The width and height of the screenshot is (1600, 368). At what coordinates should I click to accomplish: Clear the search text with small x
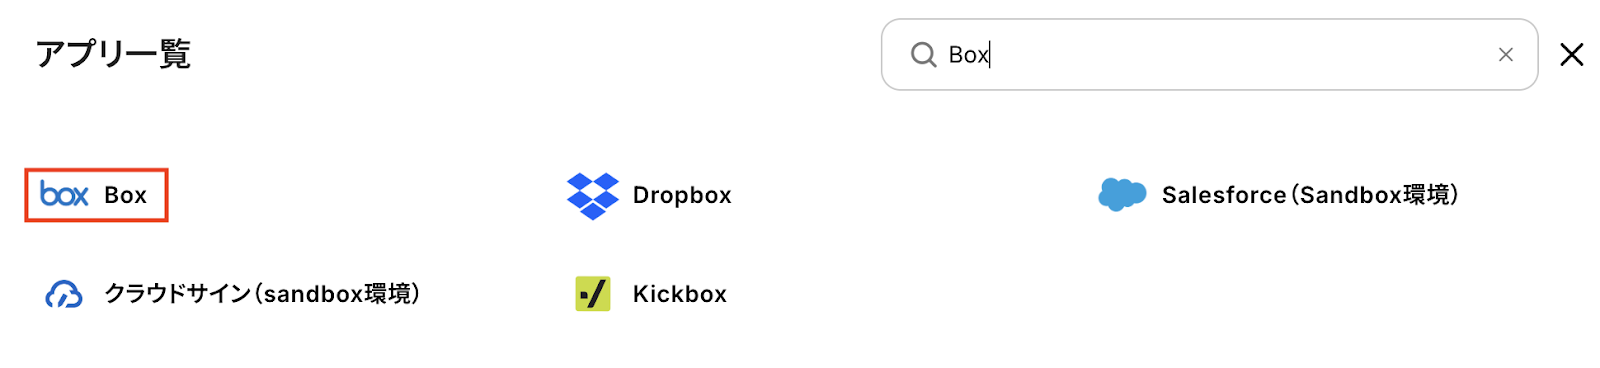pos(1506,55)
